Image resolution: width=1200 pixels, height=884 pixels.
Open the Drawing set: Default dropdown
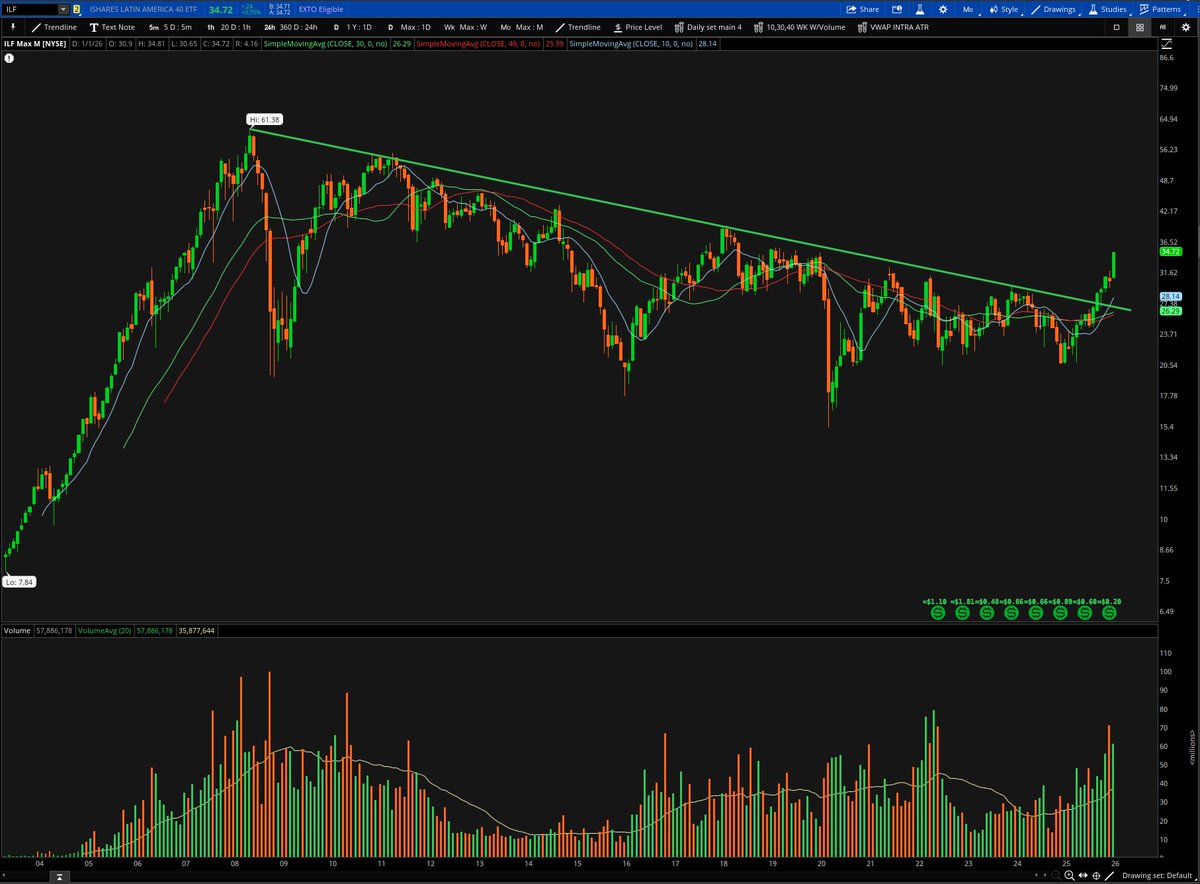(1158, 875)
